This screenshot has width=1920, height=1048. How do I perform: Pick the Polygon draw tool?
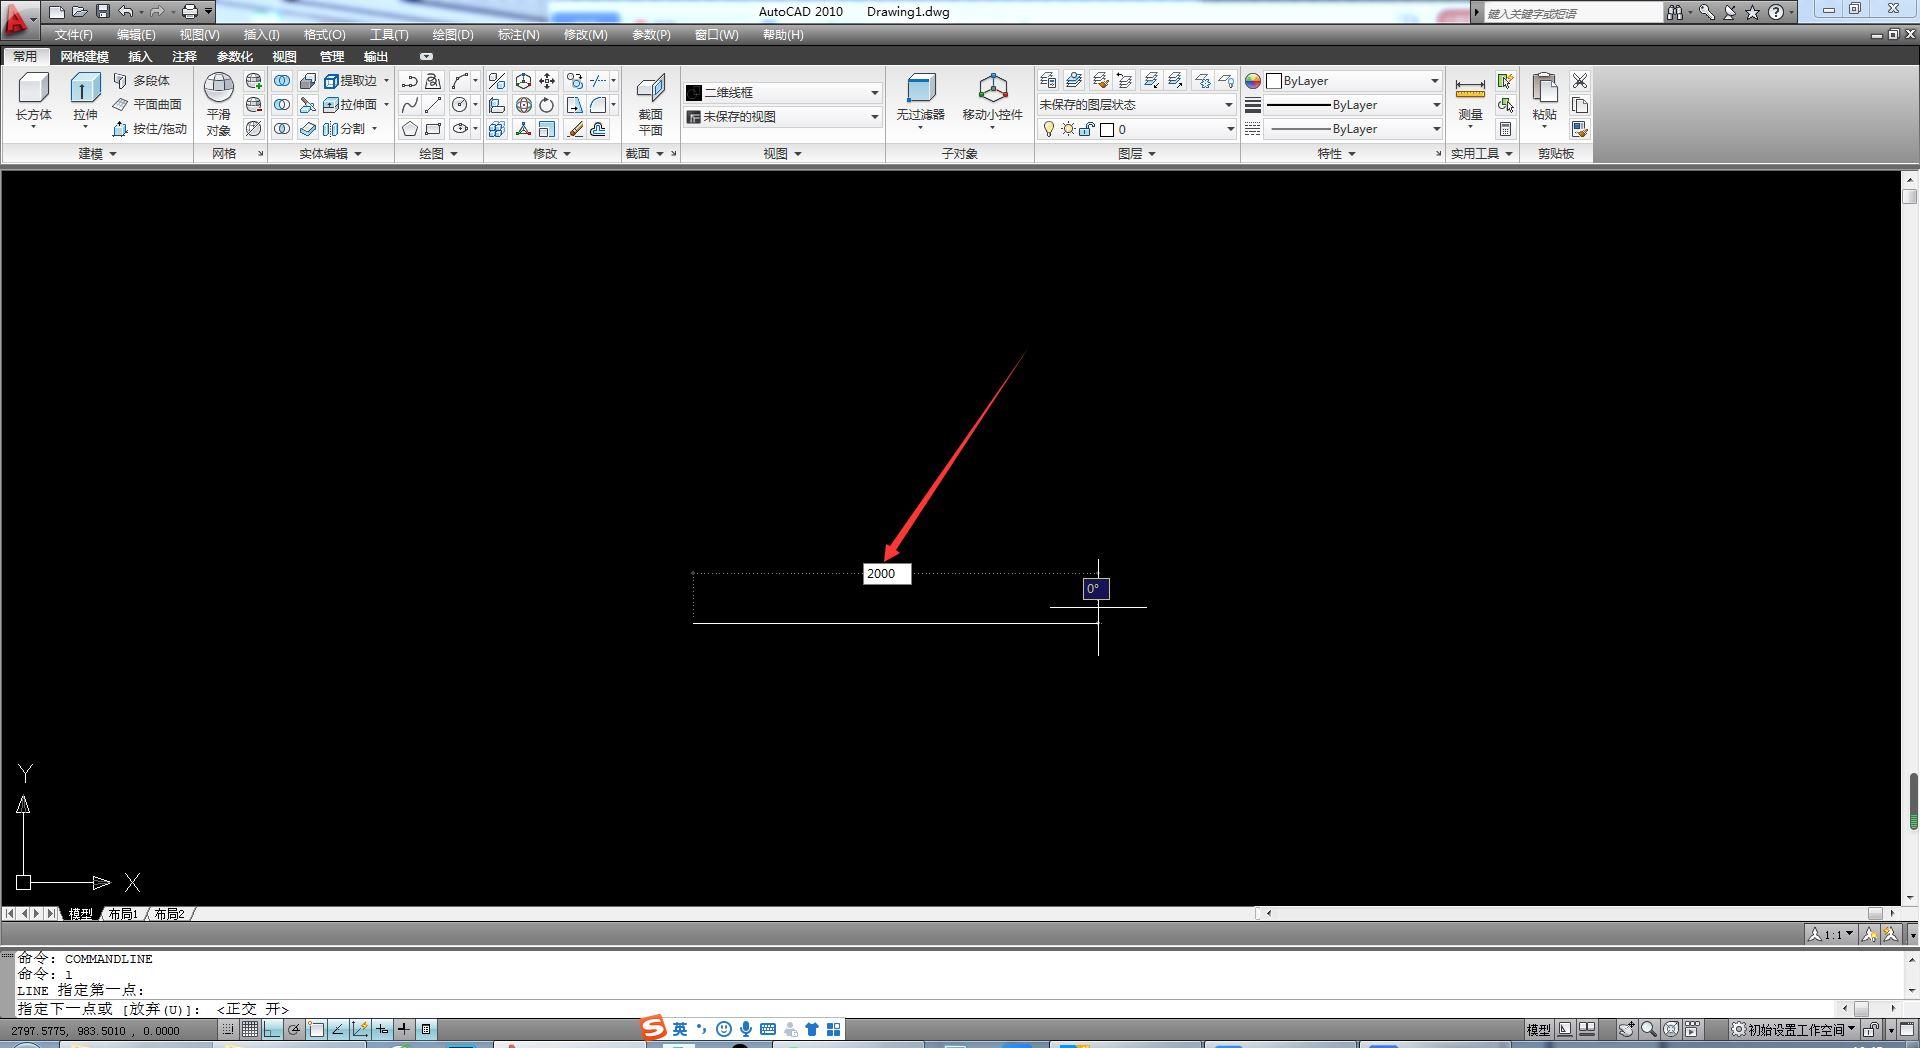point(410,129)
